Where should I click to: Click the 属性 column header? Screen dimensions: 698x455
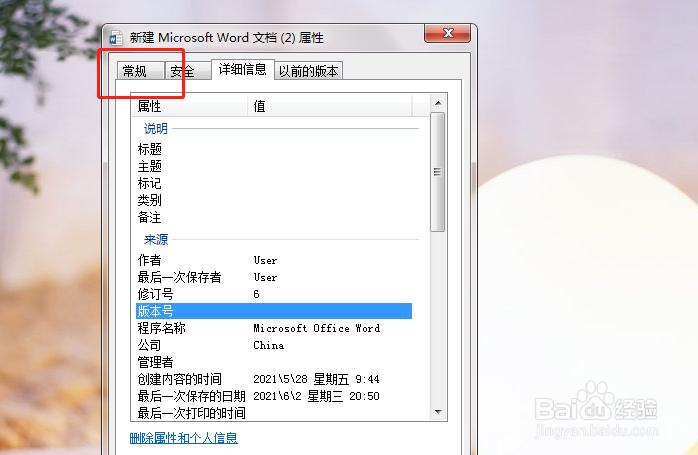click(190, 106)
